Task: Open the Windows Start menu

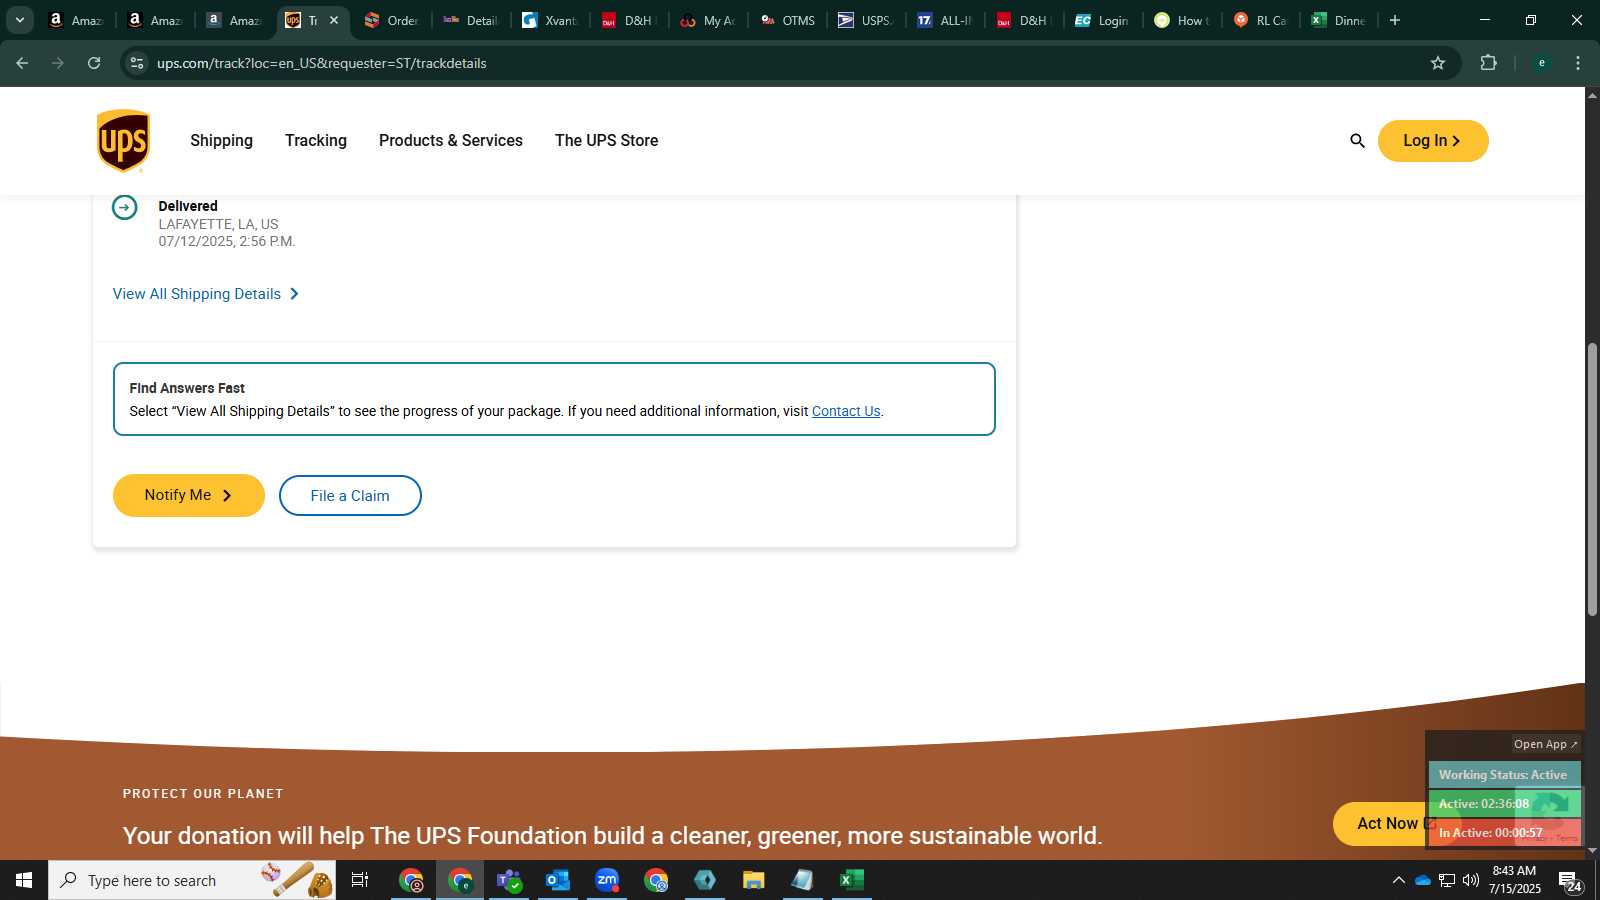Action: point(24,880)
